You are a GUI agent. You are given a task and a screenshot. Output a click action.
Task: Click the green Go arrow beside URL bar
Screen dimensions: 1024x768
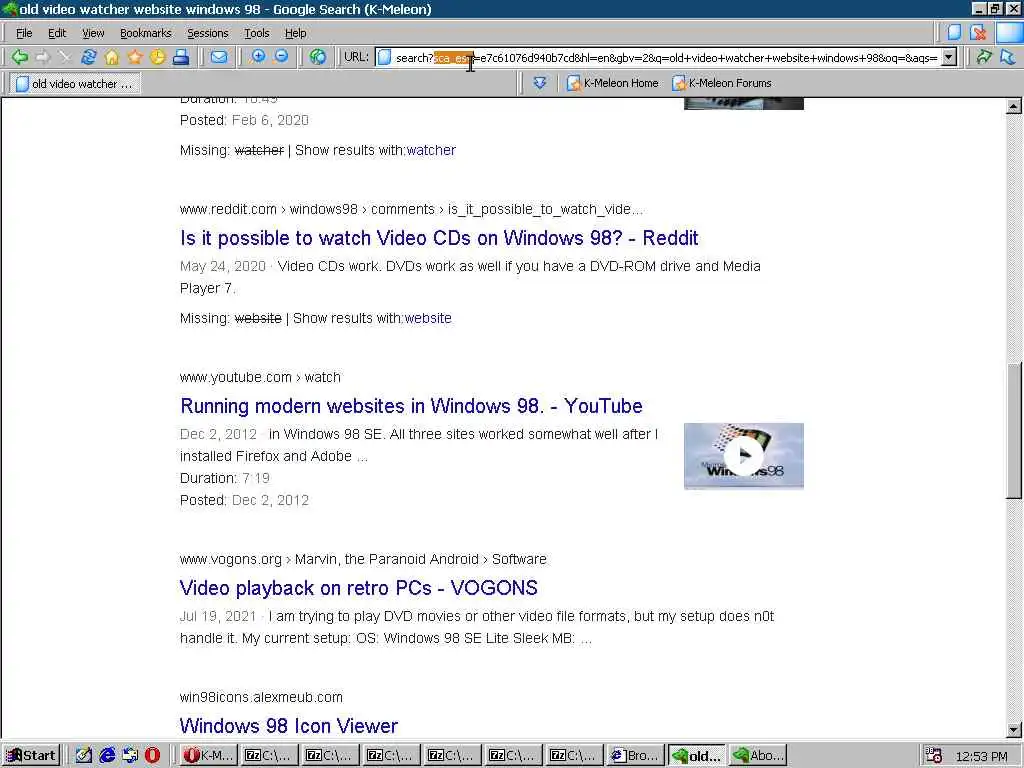pos(984,57)
